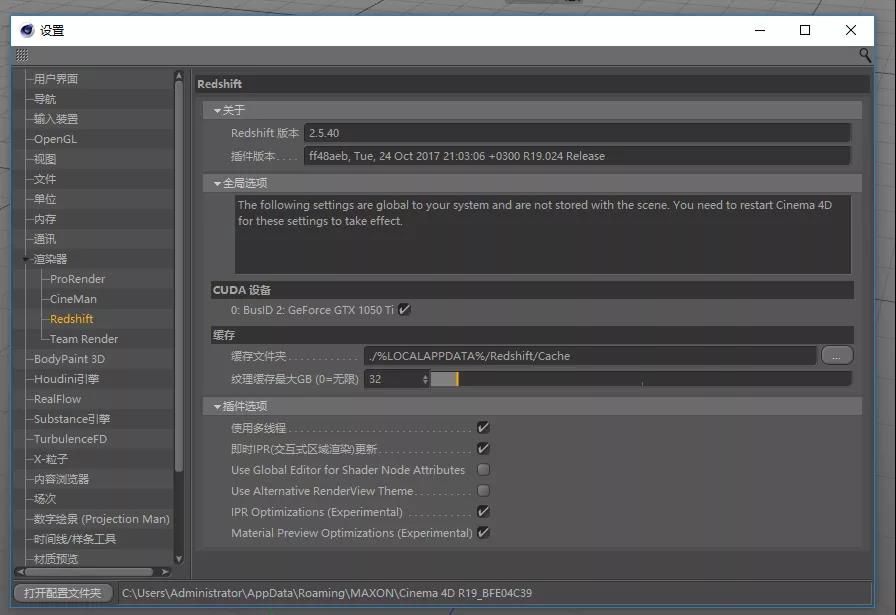Select 数字绘景 (Projection Man) category

point(102,519)
